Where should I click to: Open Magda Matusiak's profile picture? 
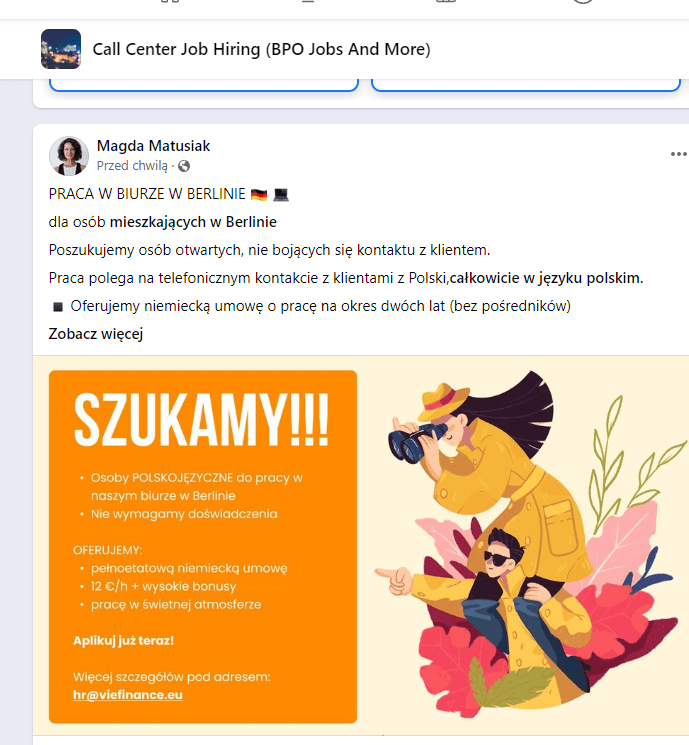click(69, 156)
